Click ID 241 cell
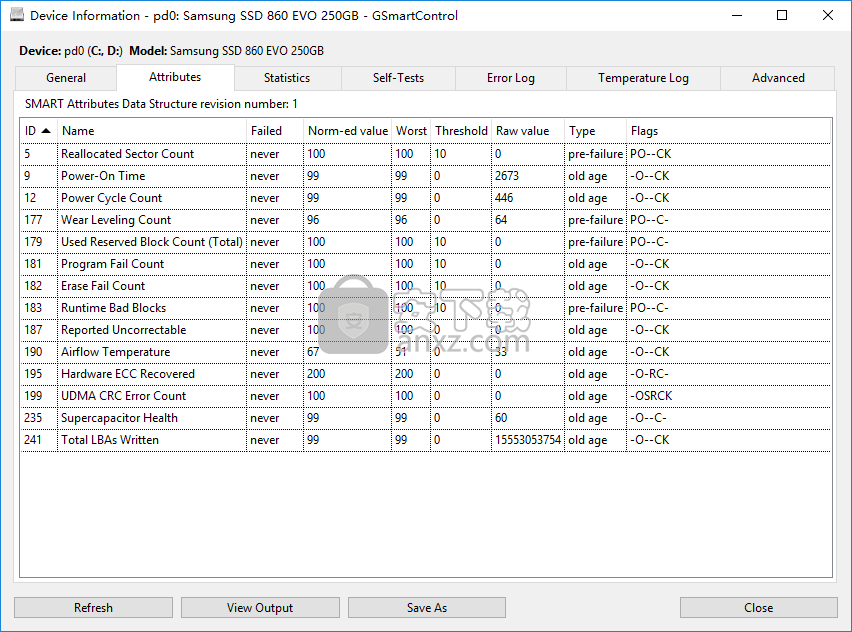The width and height of the screenshot is (852, 632). [33, 440]
